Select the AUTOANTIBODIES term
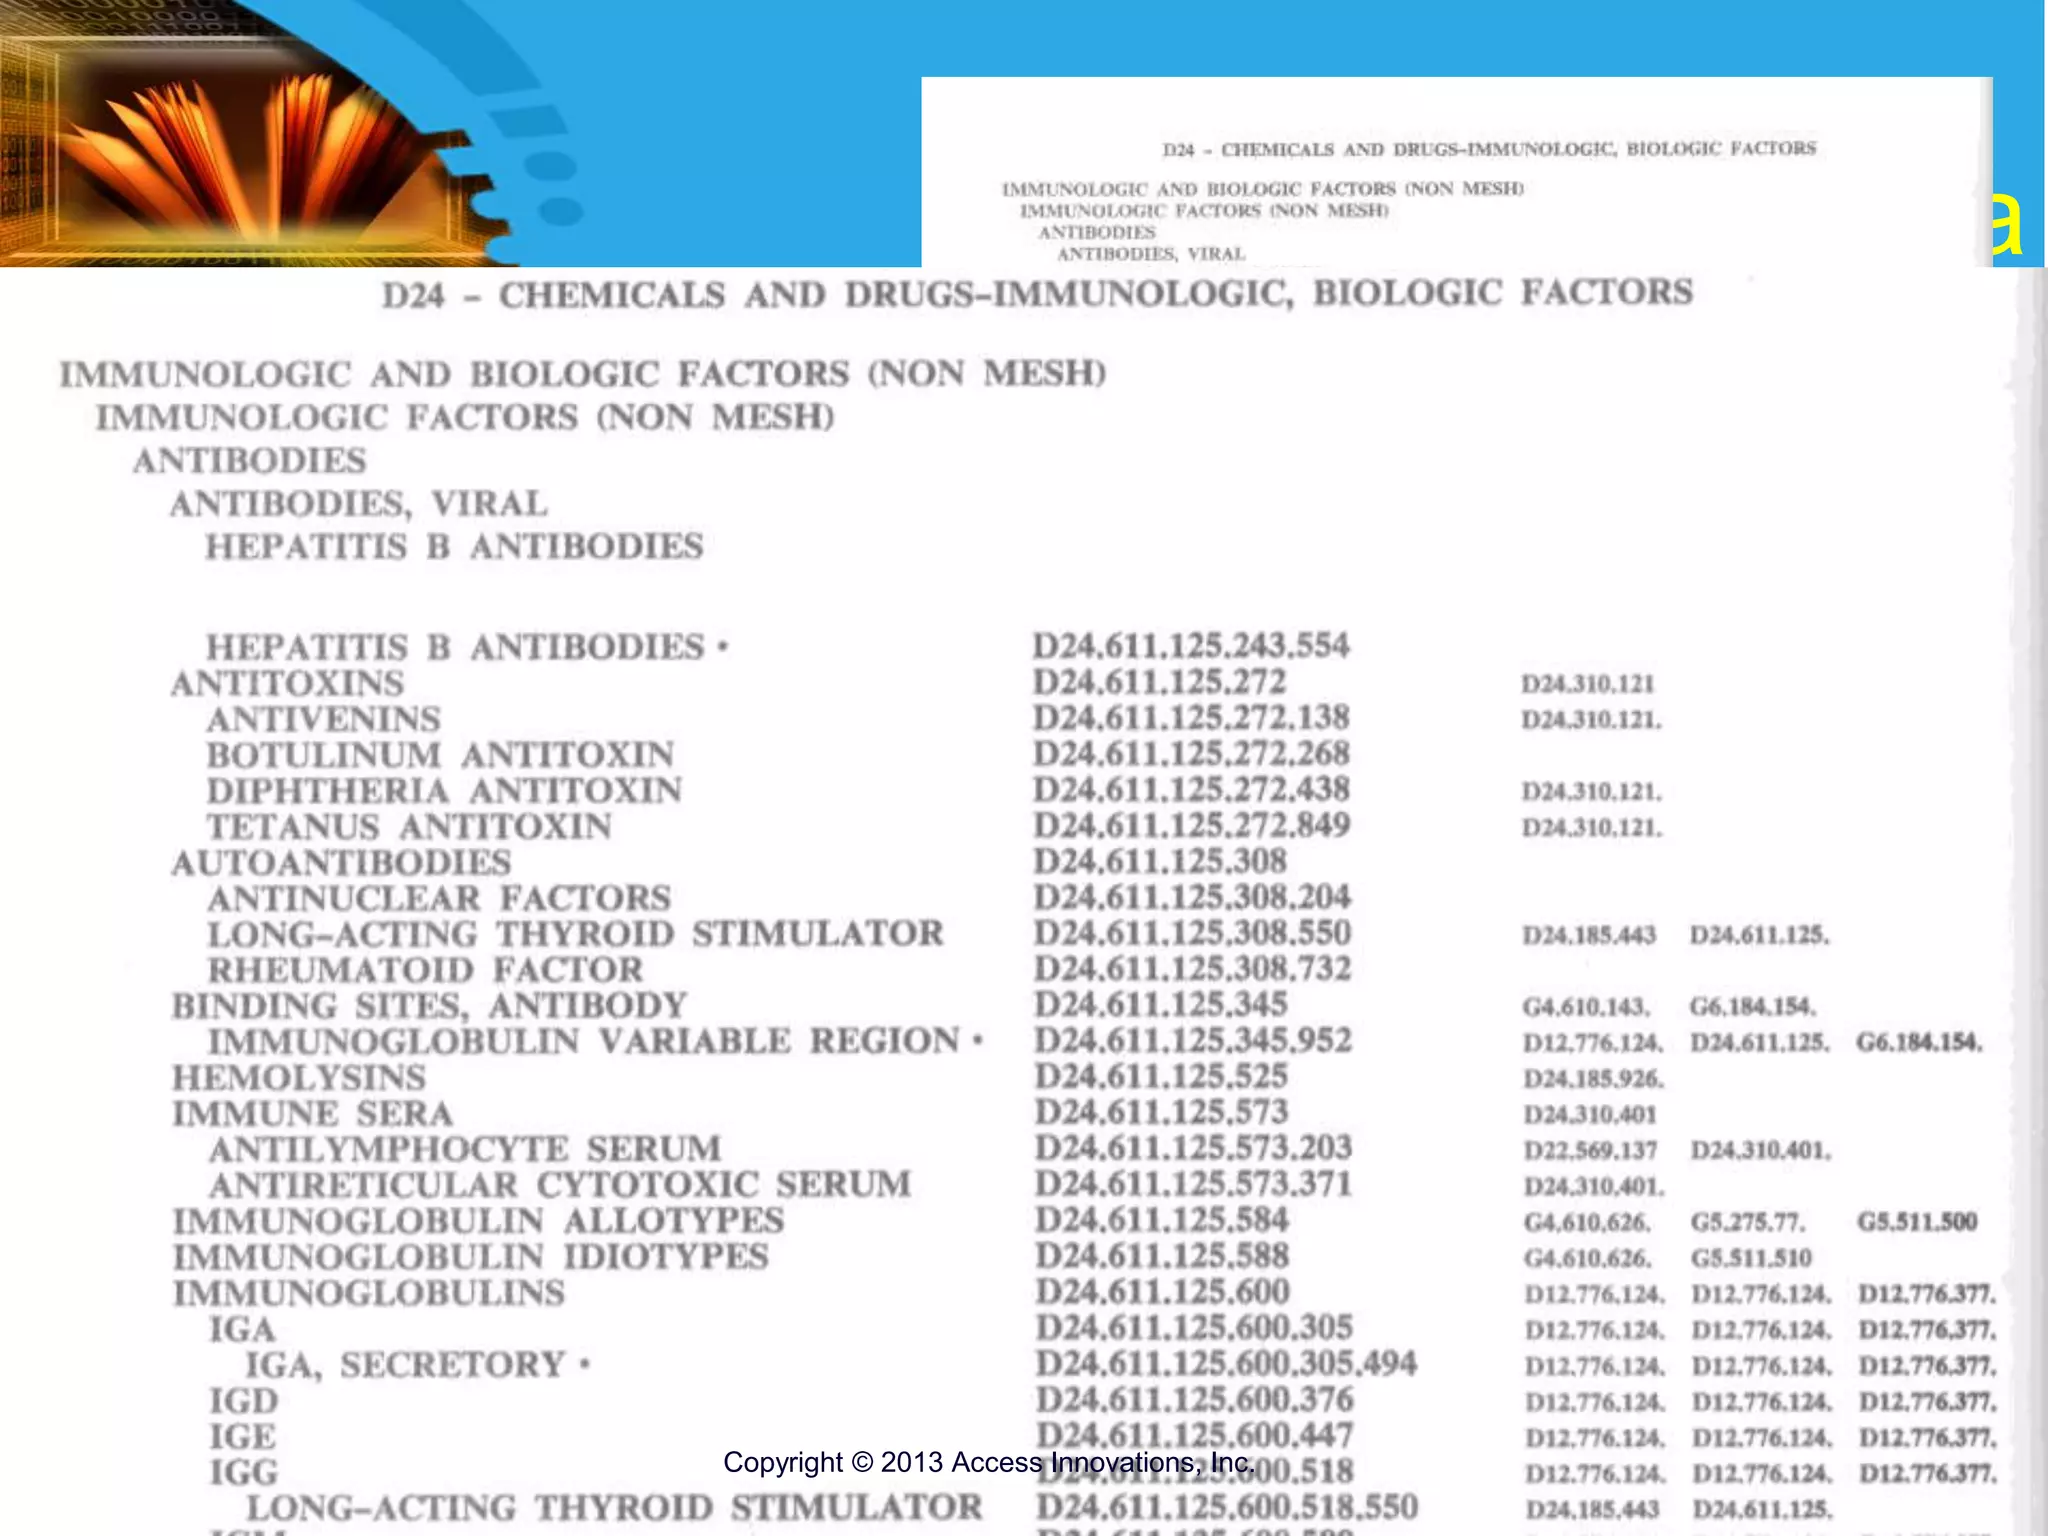2048x1536 pixels. click(x=341, y=863)
